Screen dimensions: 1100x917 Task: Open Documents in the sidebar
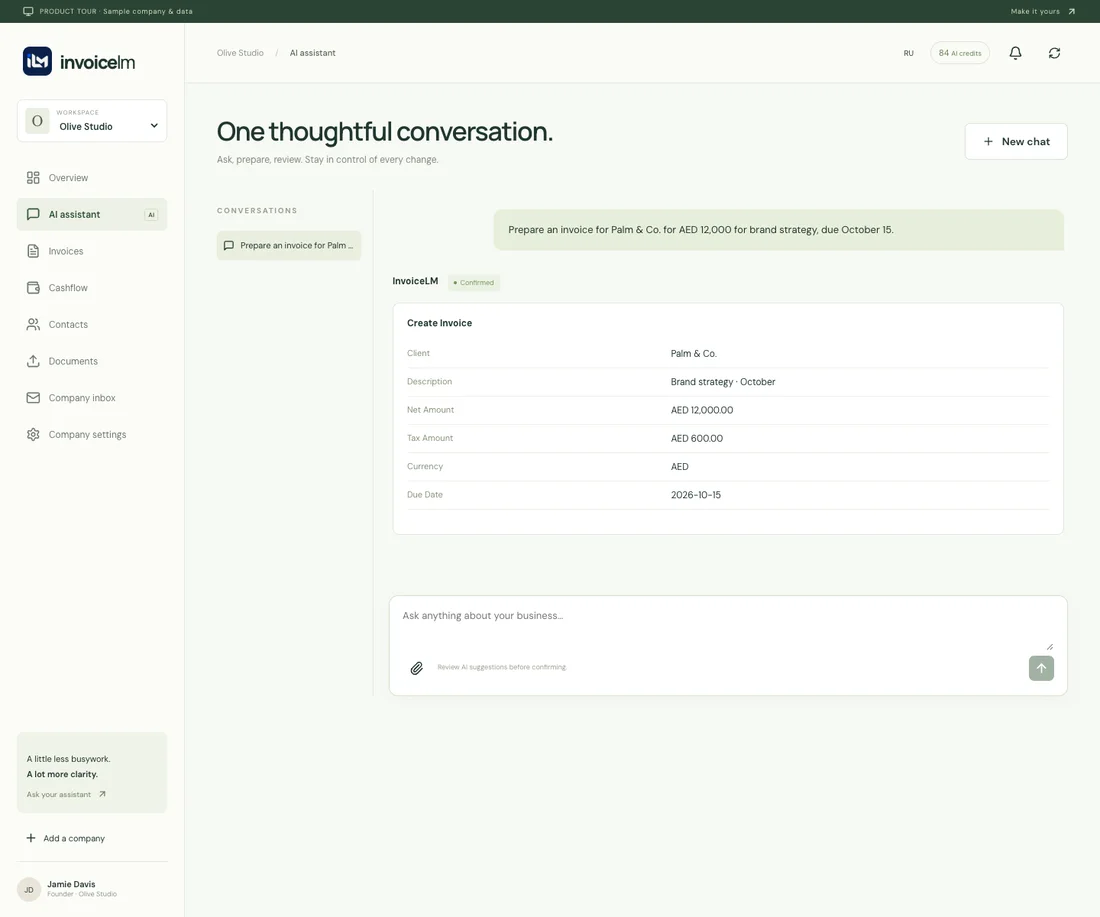click(x=92, y=361)
